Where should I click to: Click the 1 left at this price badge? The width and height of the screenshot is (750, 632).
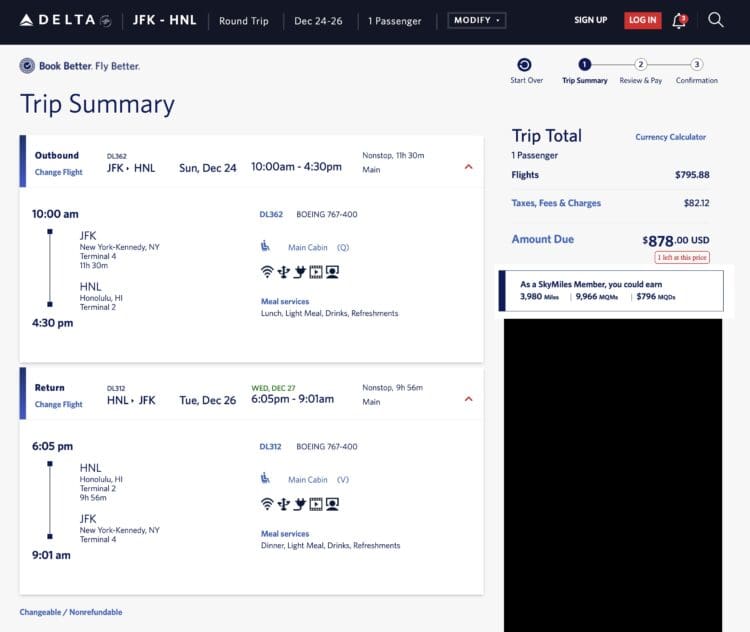[x=682, y=257]
